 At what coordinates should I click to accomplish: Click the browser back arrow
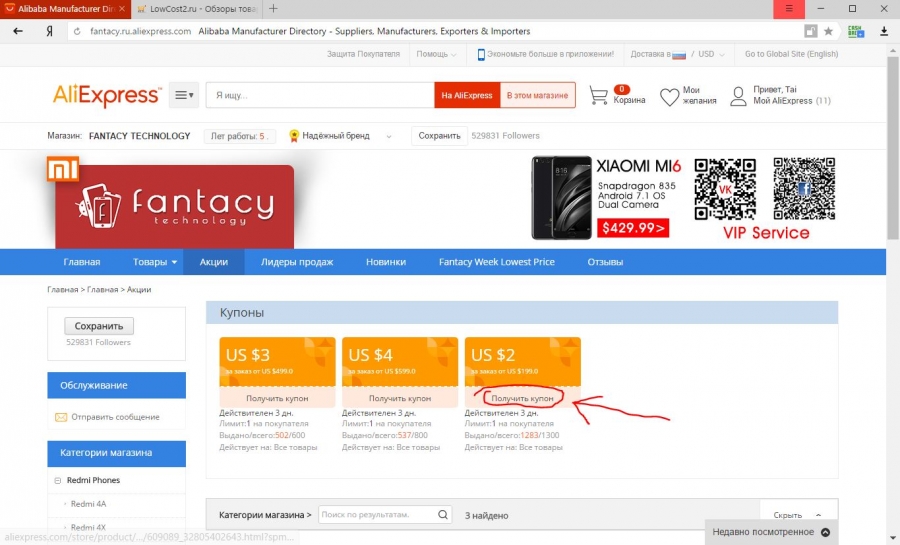18,31
